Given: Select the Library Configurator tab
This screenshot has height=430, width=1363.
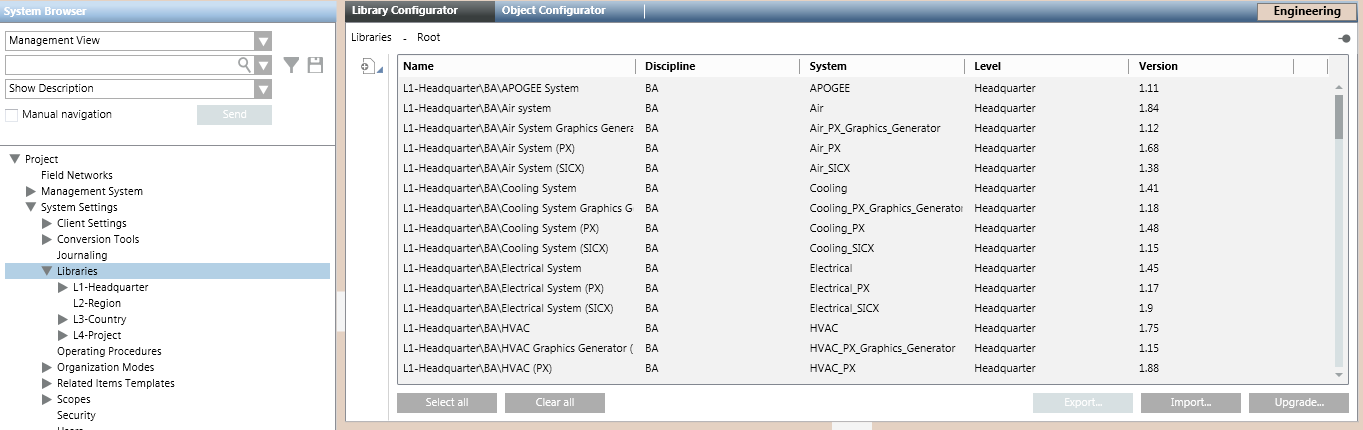Looking at the screenshot, I should click(x=405, y=11).
